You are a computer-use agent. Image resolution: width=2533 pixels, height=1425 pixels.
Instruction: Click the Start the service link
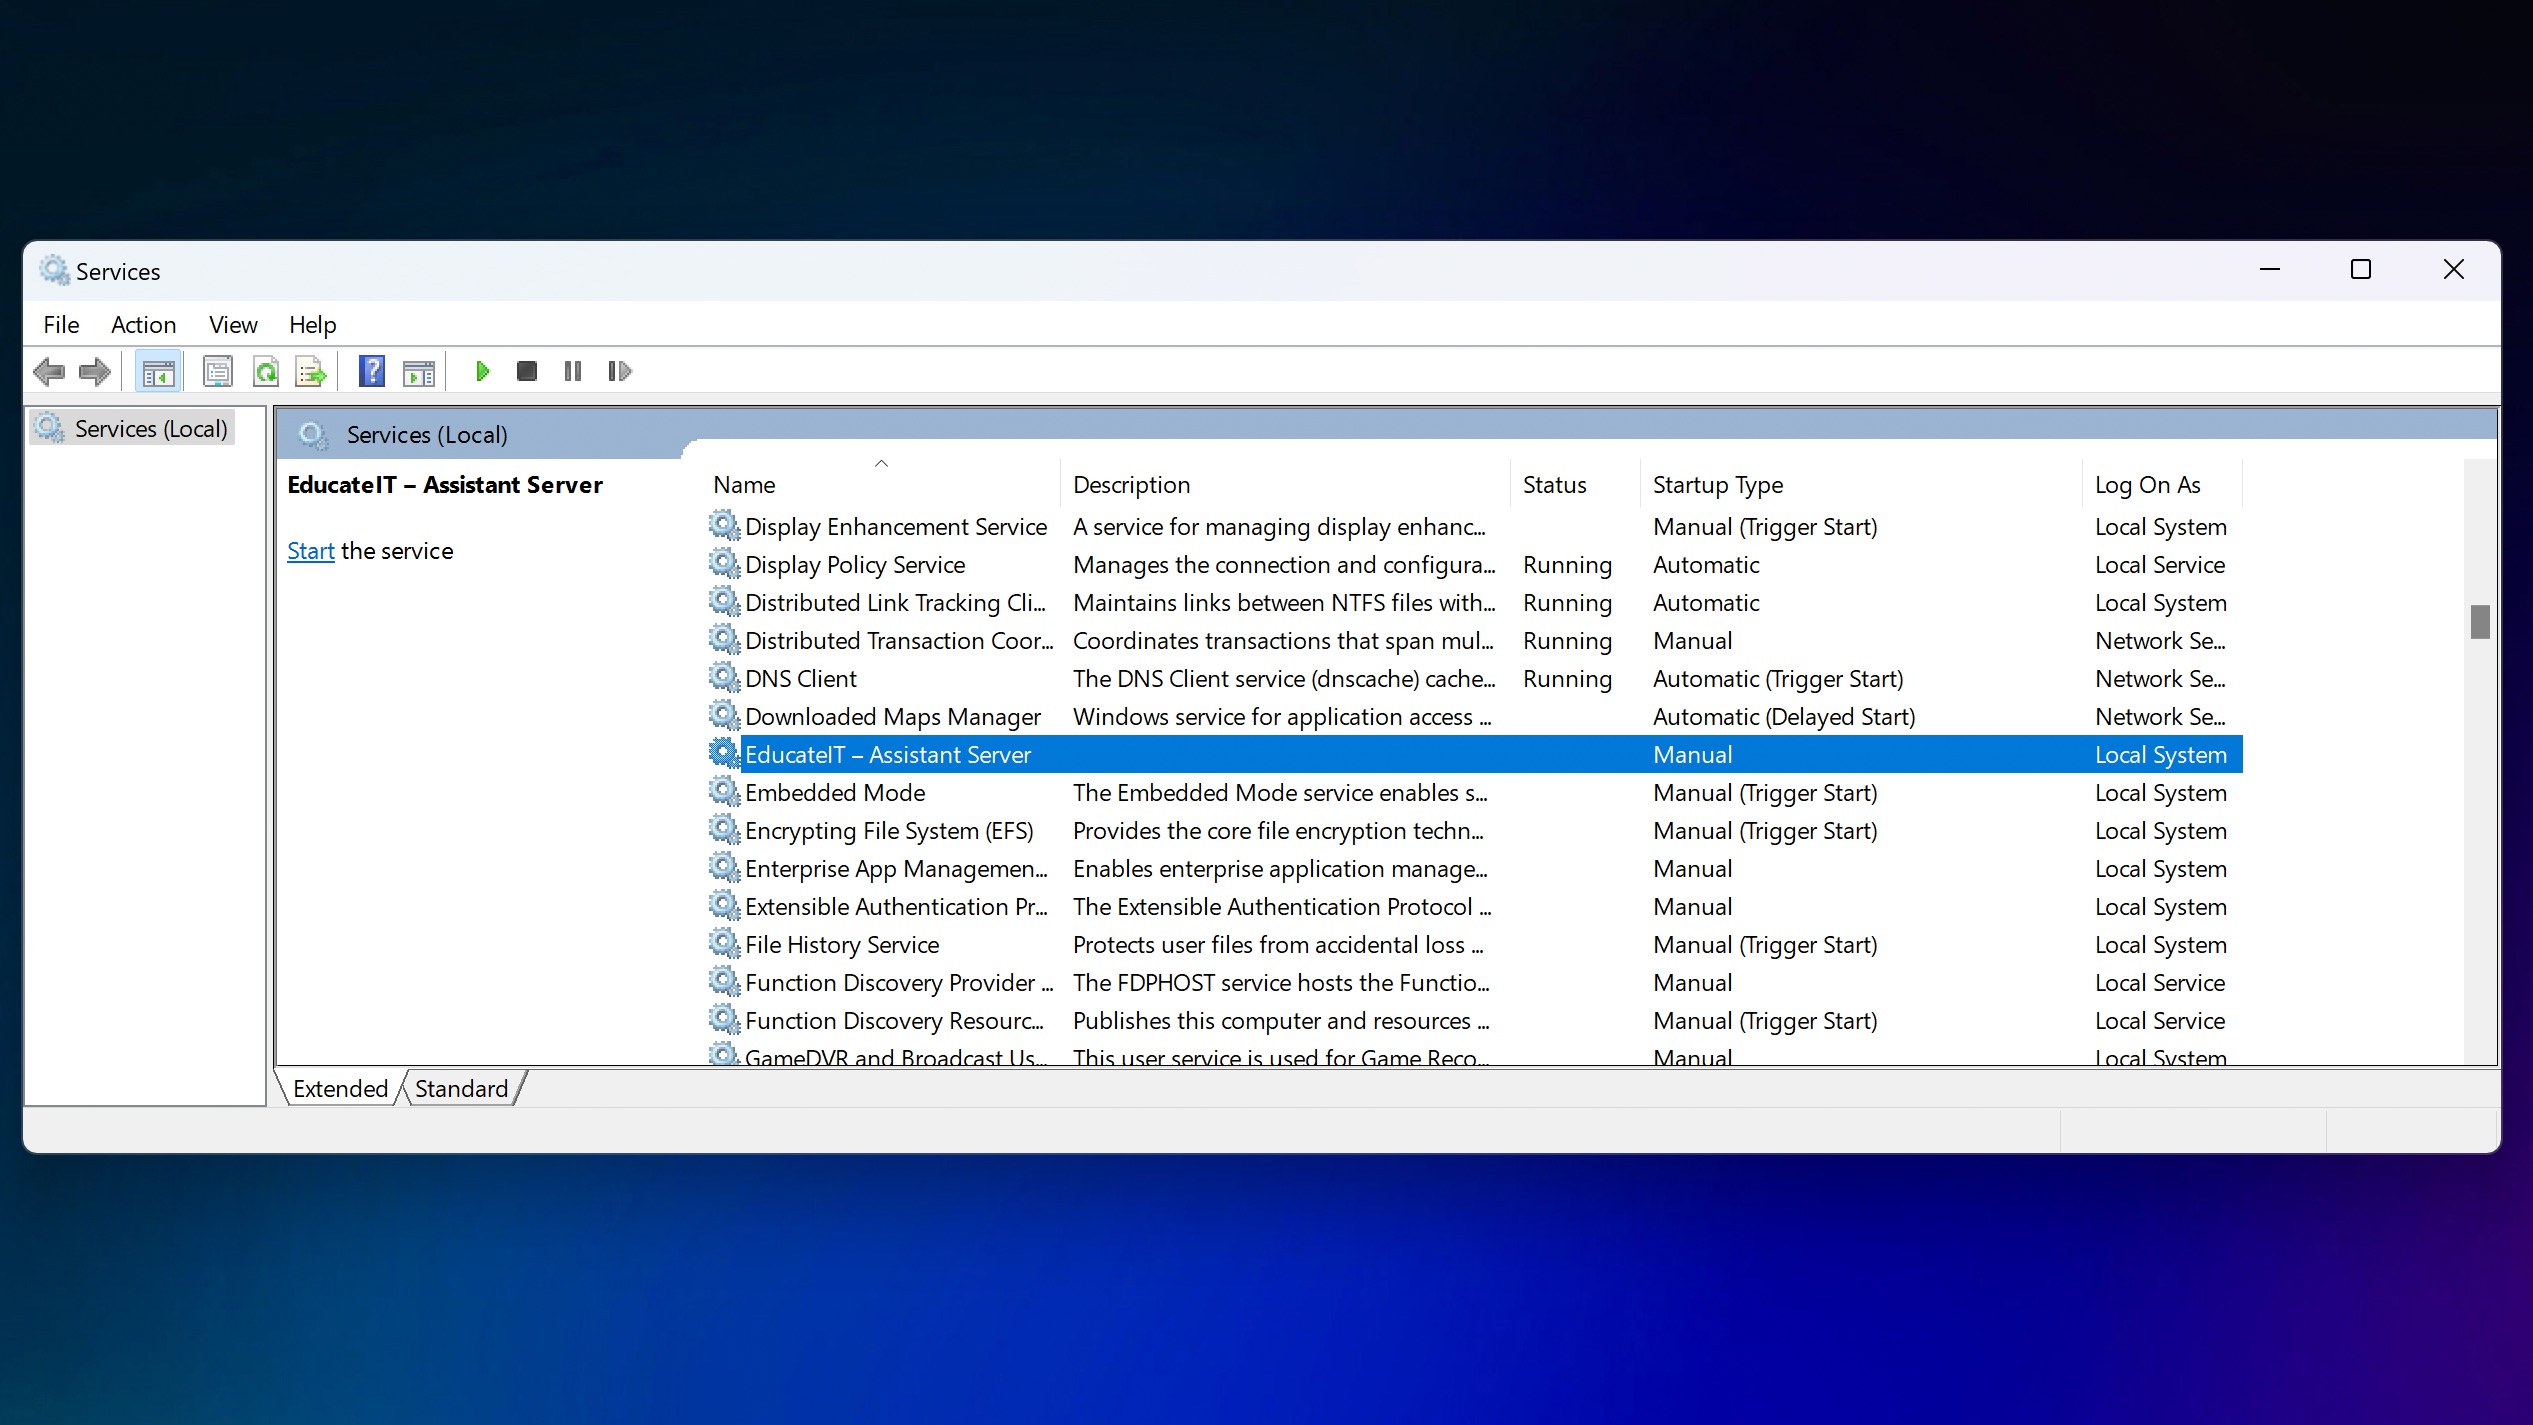[x=310, y=551]
